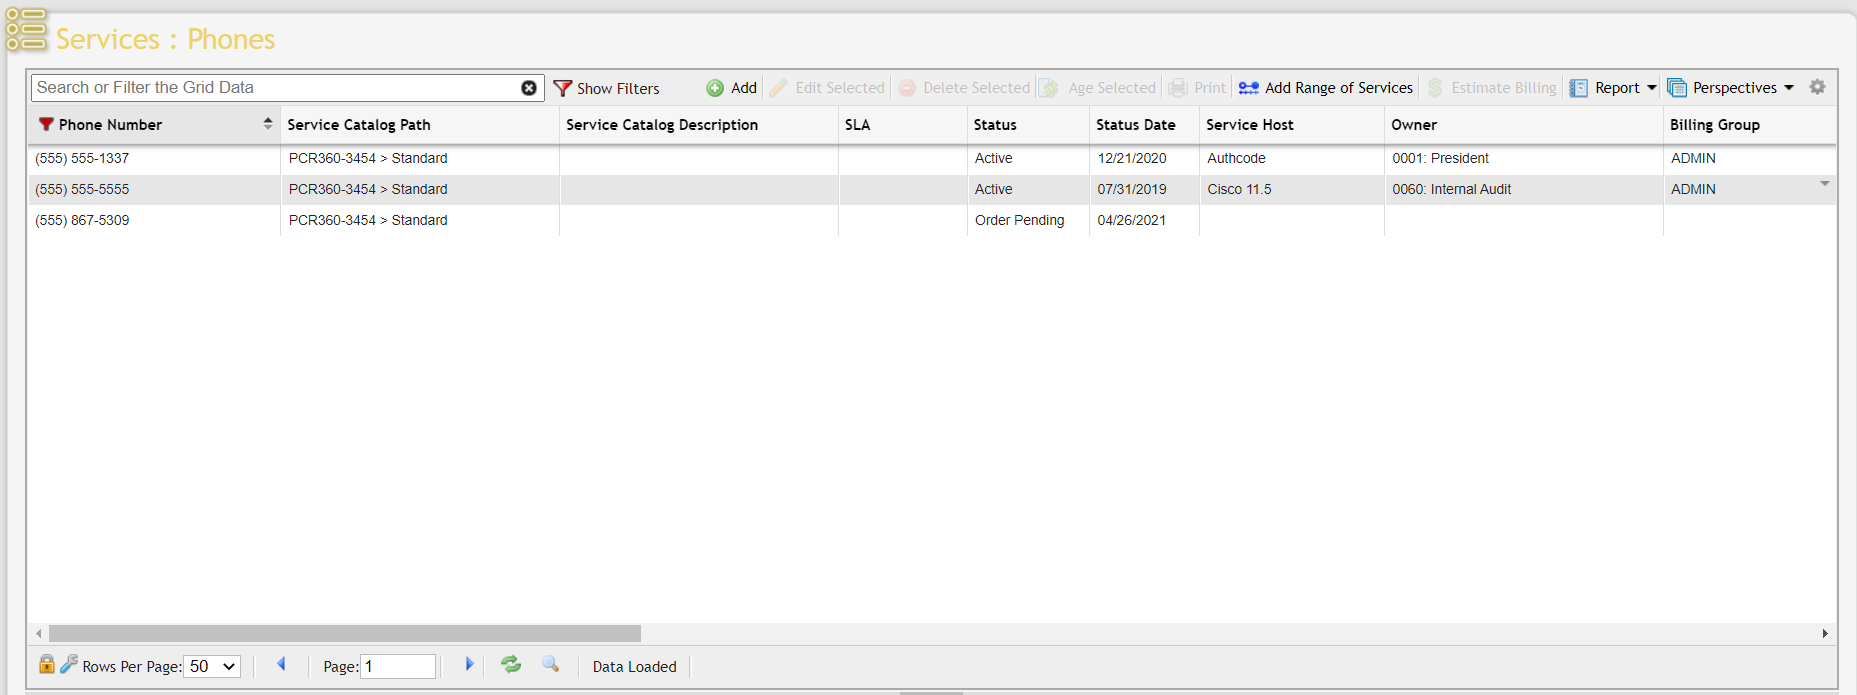Open the Rows Per Page dropdown
This screenshot has width=1857, height=695.
[212, 666]
